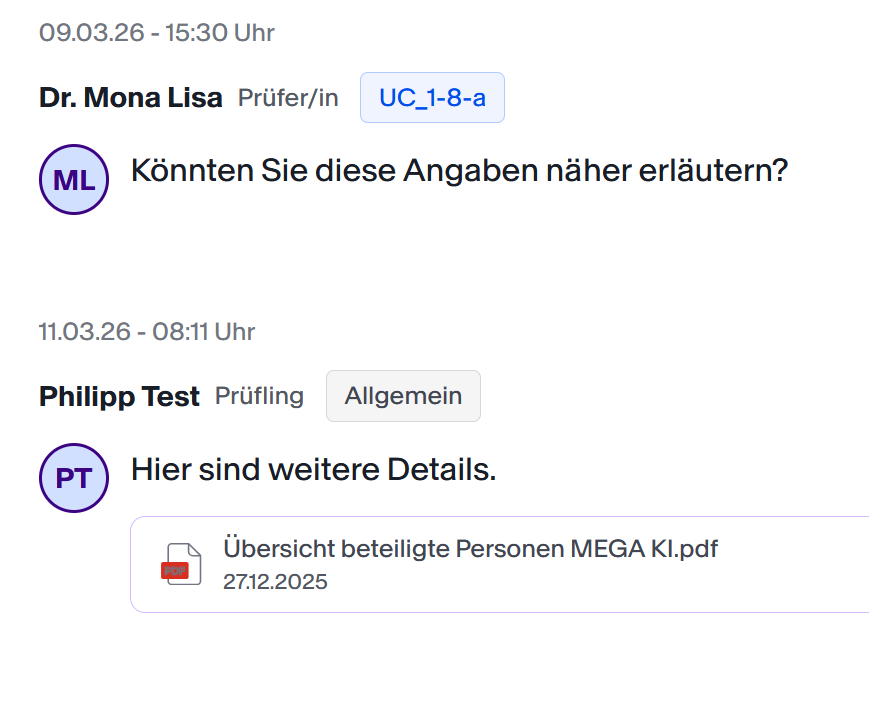The image size is (869, 703).
Task: Click the name Dr. Mona Lisa
Action: (131, 98)
